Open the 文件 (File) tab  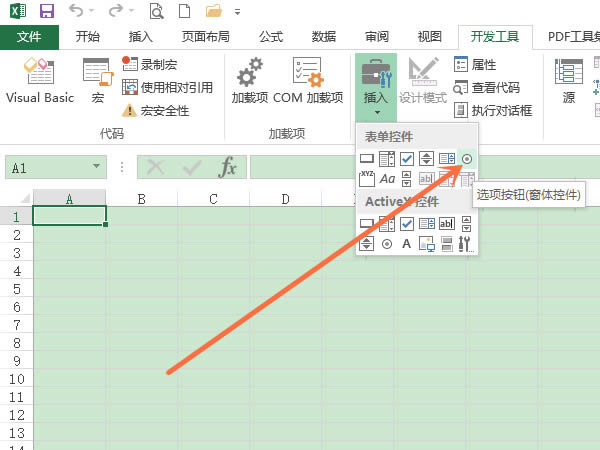point(29,37)
